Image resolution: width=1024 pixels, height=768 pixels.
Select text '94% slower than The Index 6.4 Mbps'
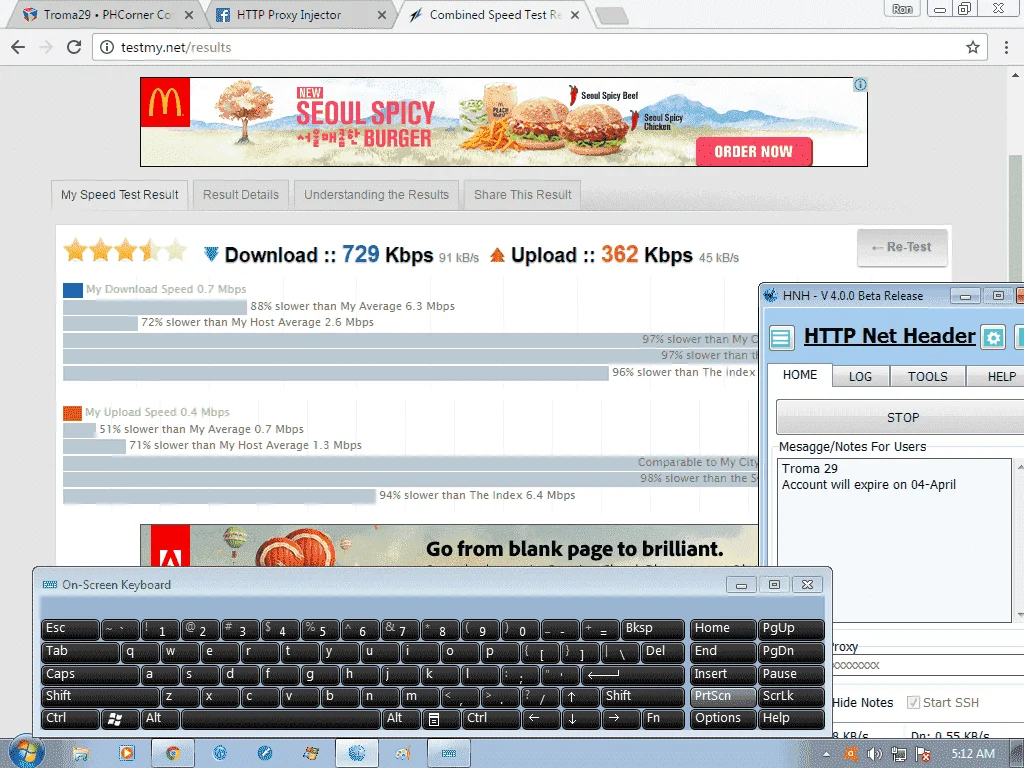pyautogui.click(x=477, y=495)
